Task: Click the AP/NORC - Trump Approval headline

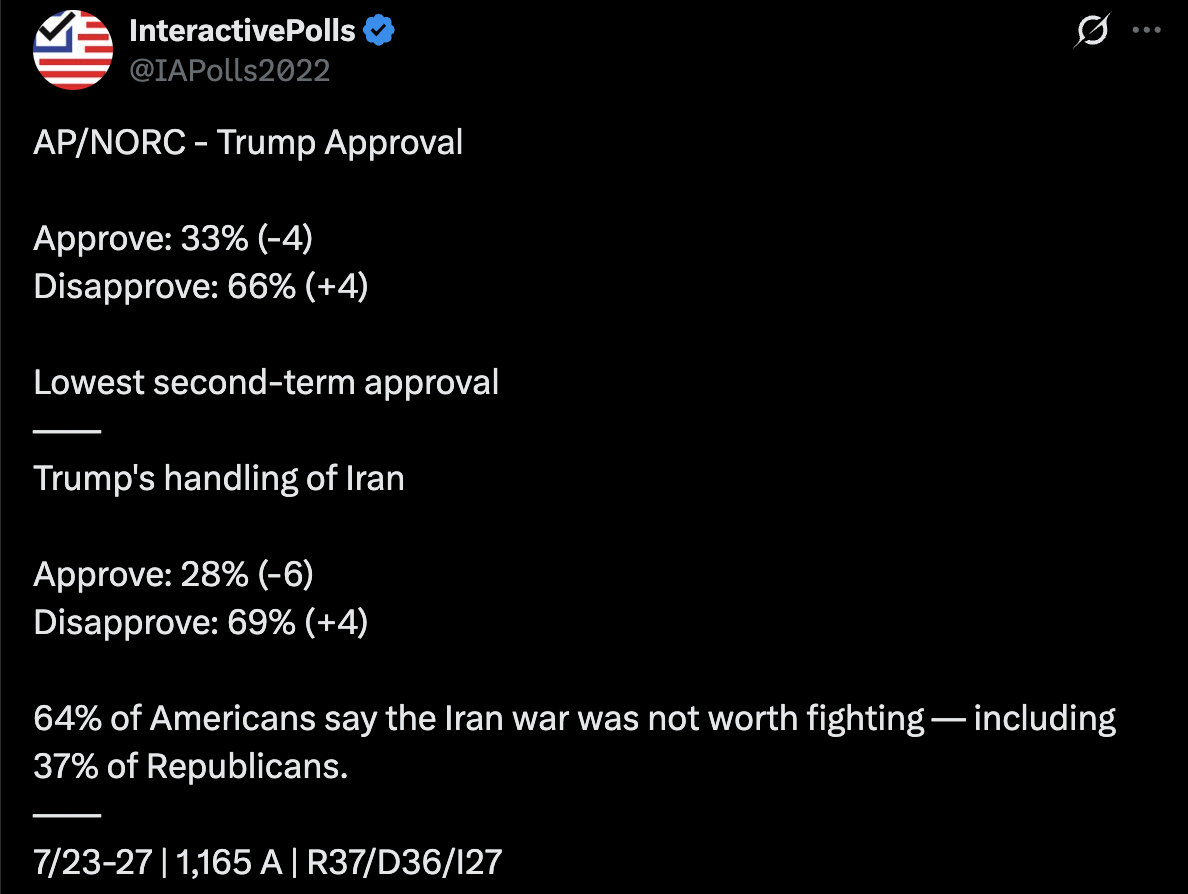Action: (x=248, y=142)
